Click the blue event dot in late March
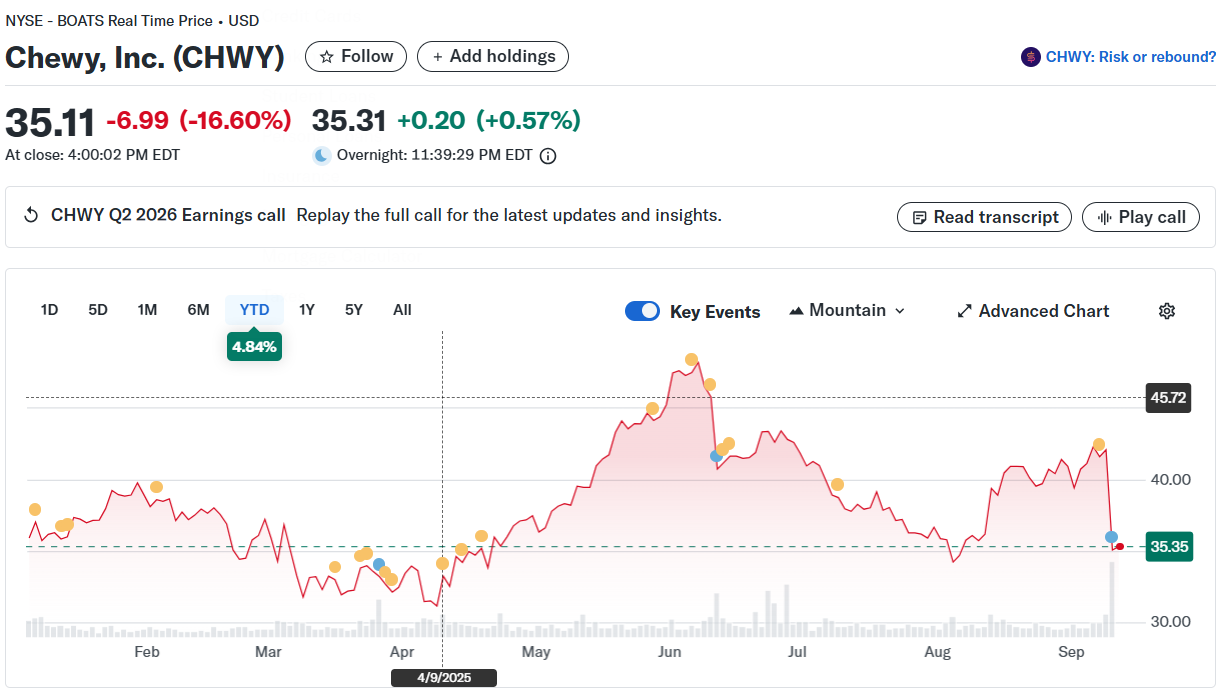Image resolution: width=1221 pixels, height=691 pixels. [x=378, y=564]
